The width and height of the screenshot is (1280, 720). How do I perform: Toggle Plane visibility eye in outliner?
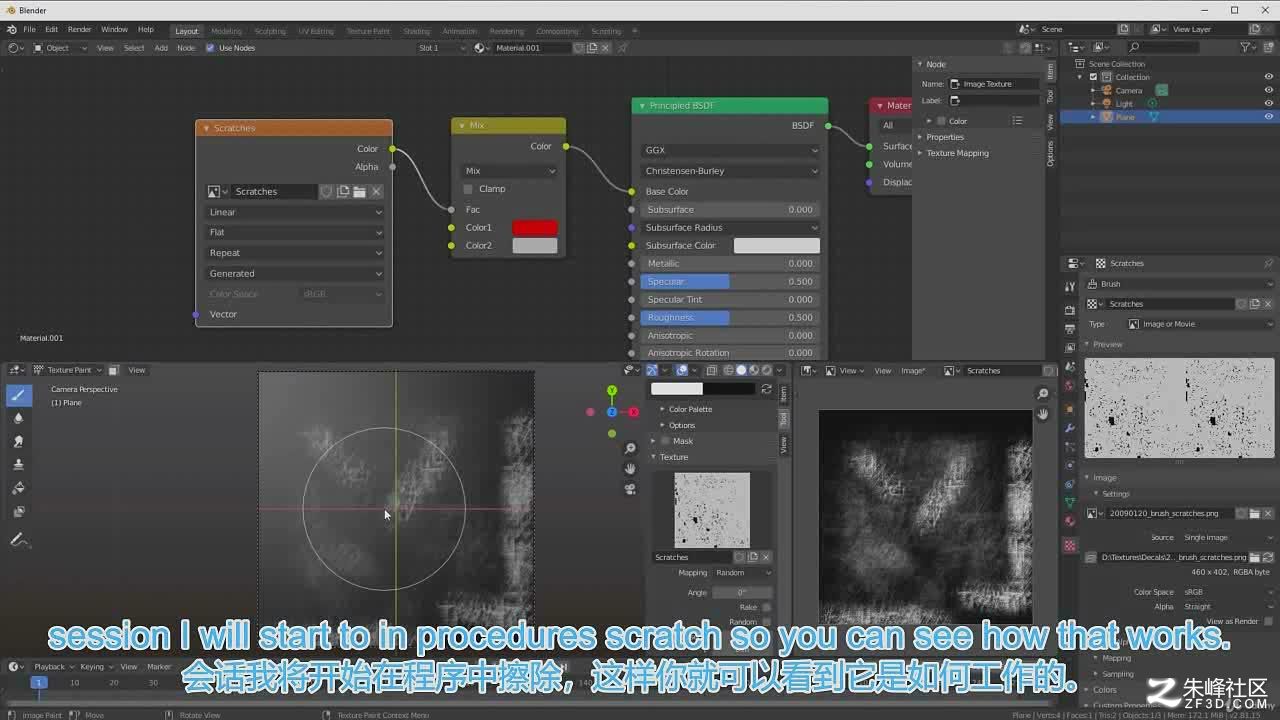click(x=1269, y=117)
